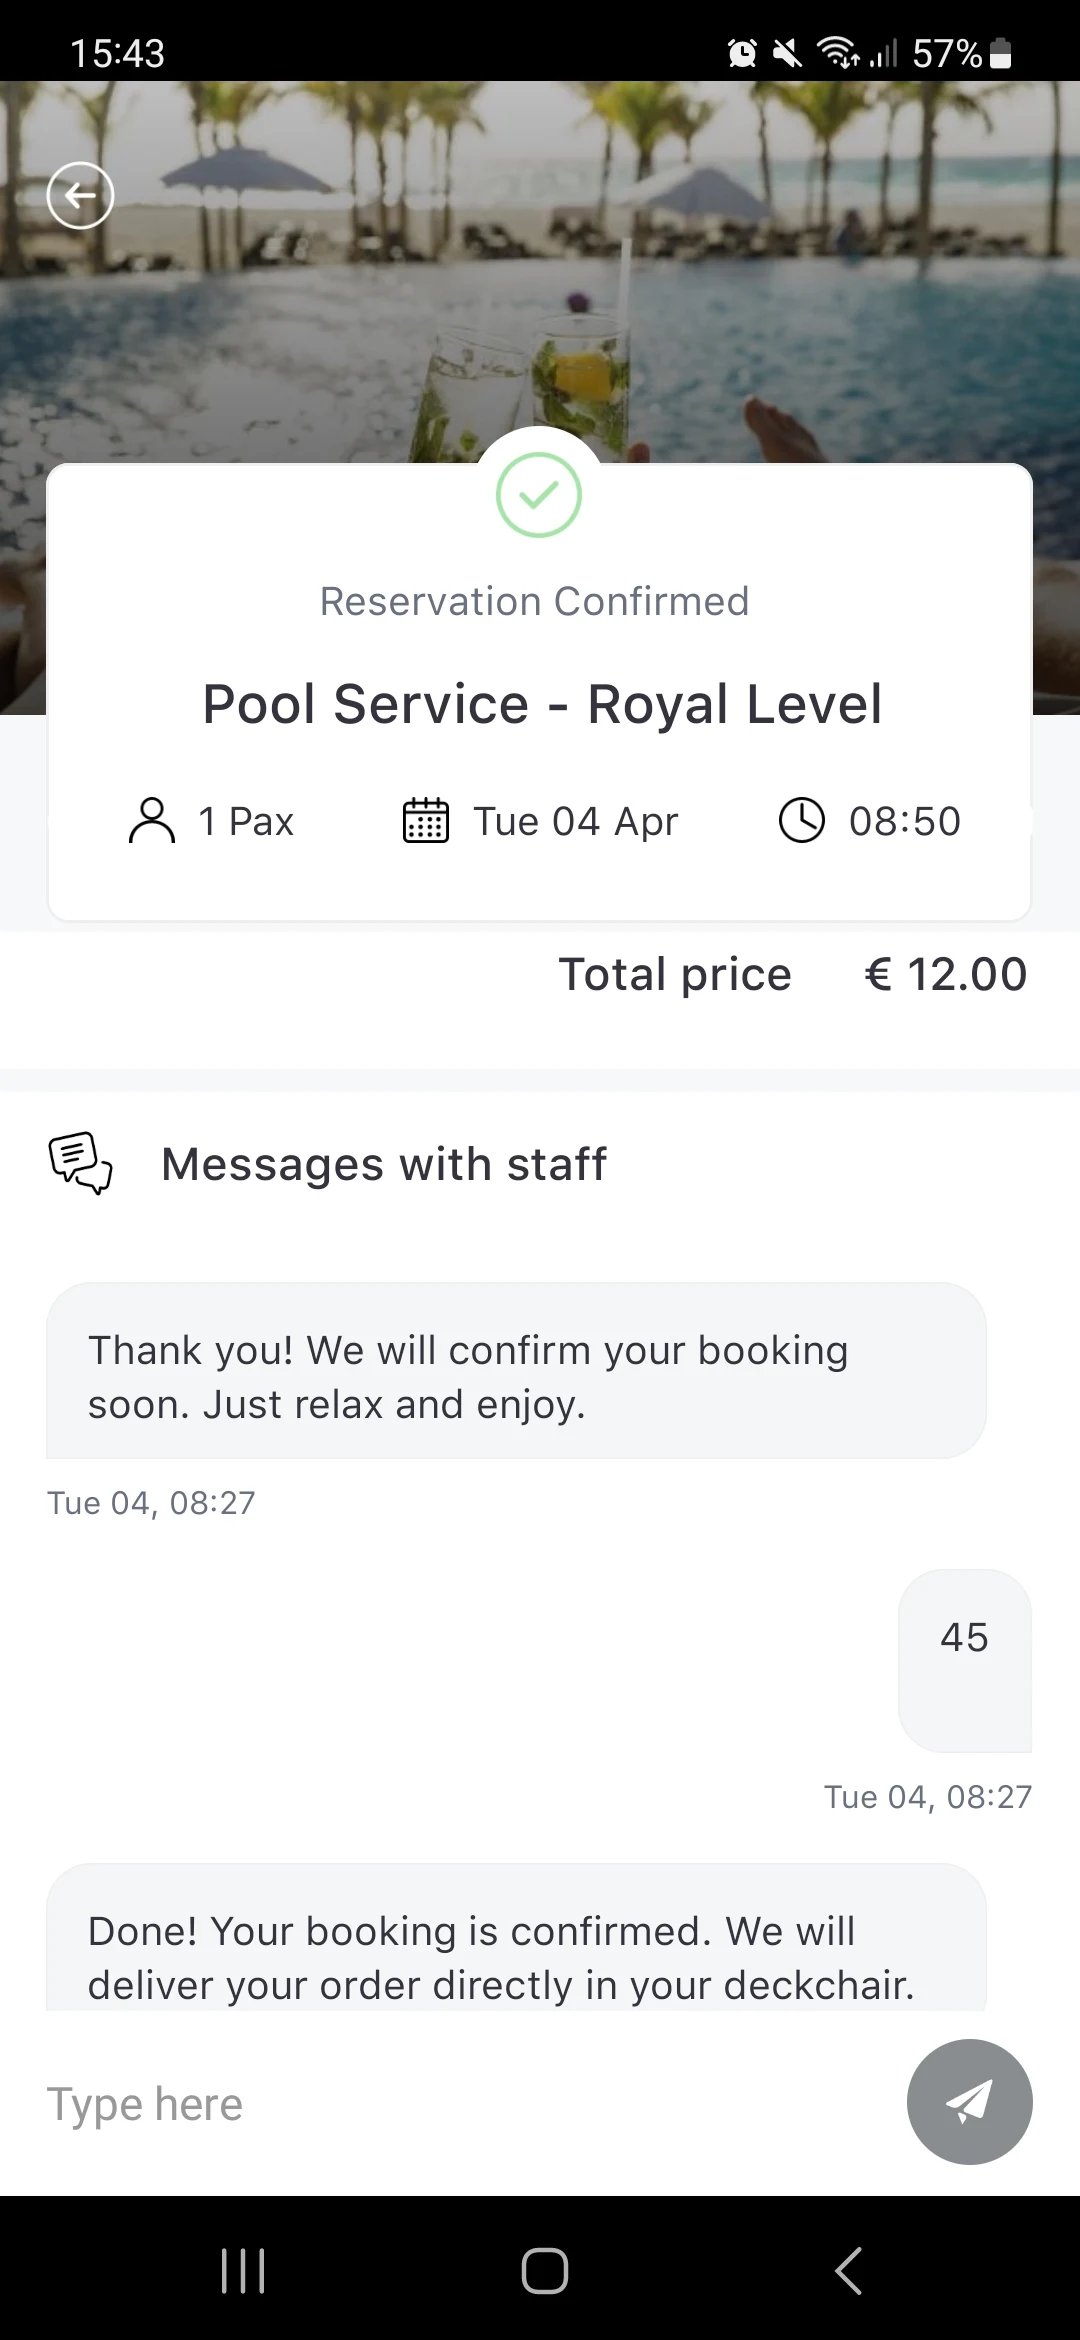This screenshot has width=1080, height=2340.
Task: Send message with paper plane button
Action: point(970,2102)
